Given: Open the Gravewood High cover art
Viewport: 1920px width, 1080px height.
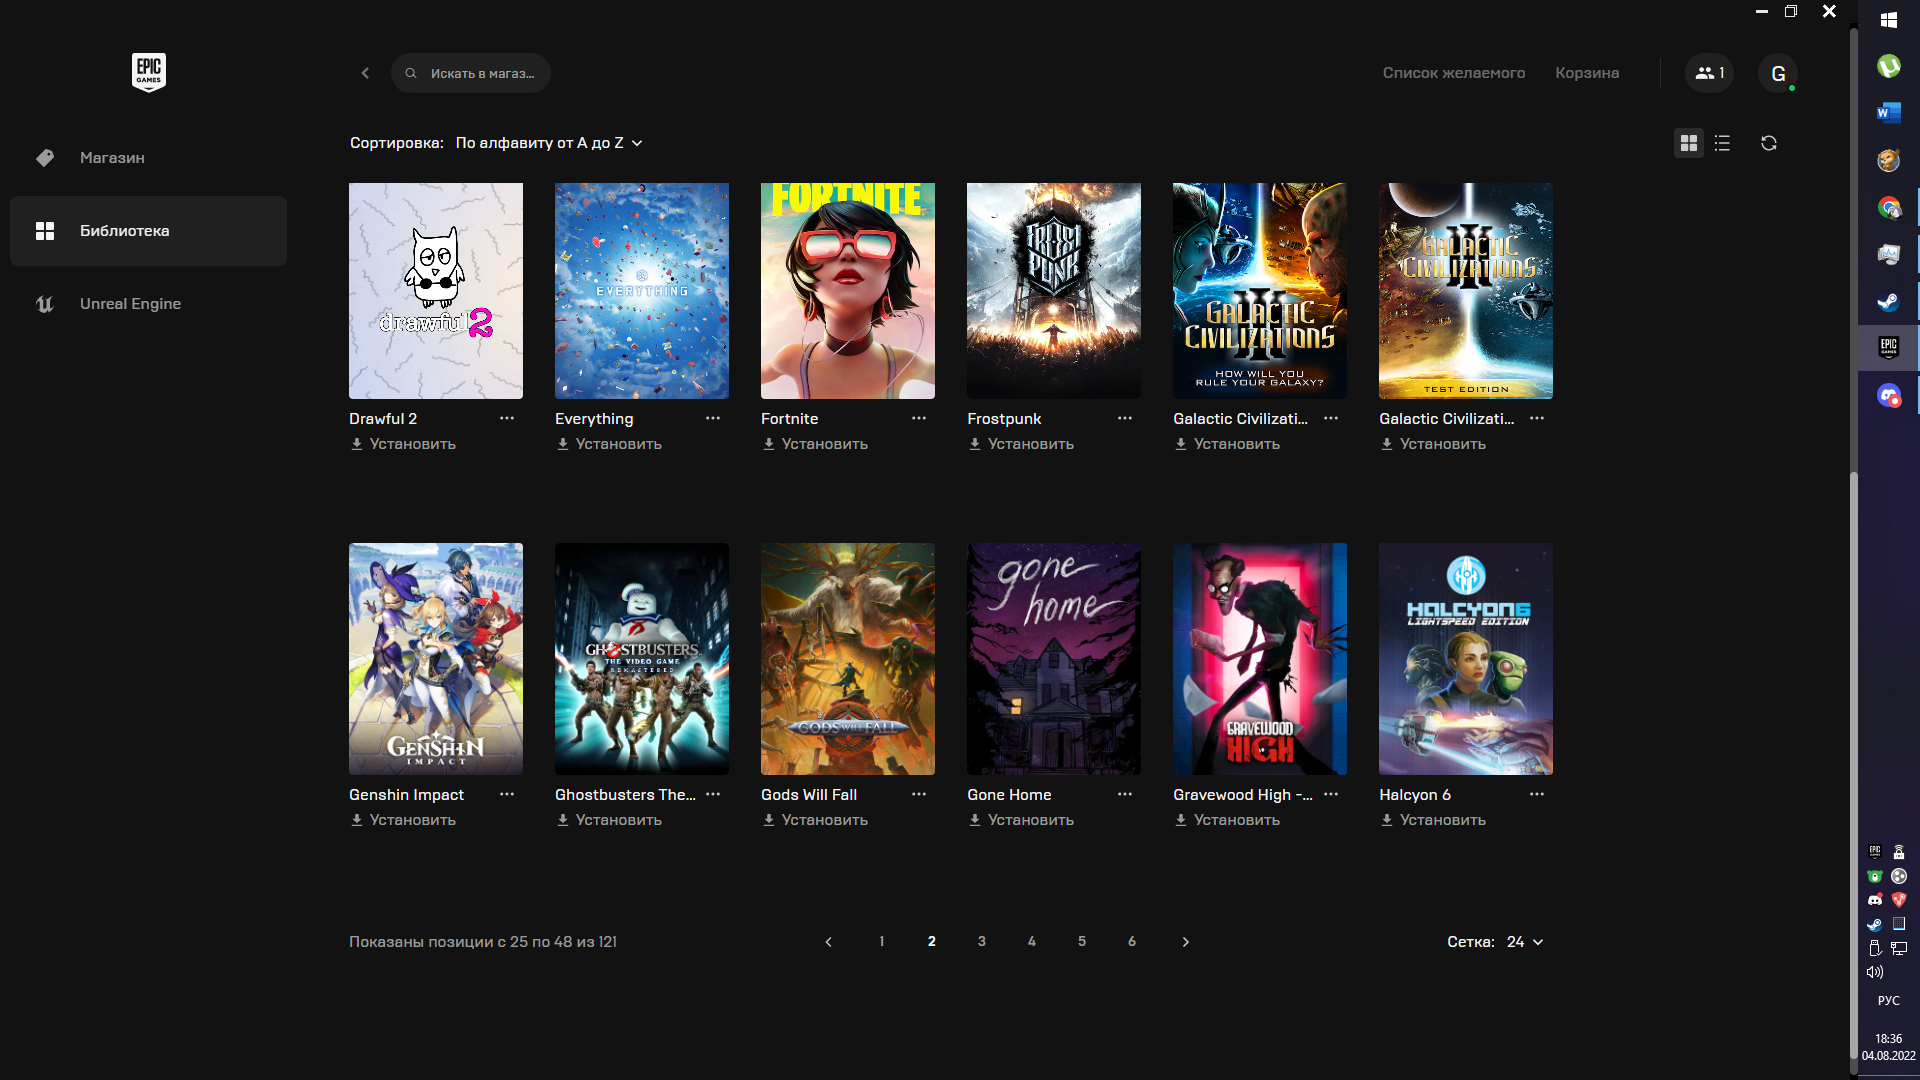Looking at the screenshot, I should pyautogui.click(x=1260, y=659).
